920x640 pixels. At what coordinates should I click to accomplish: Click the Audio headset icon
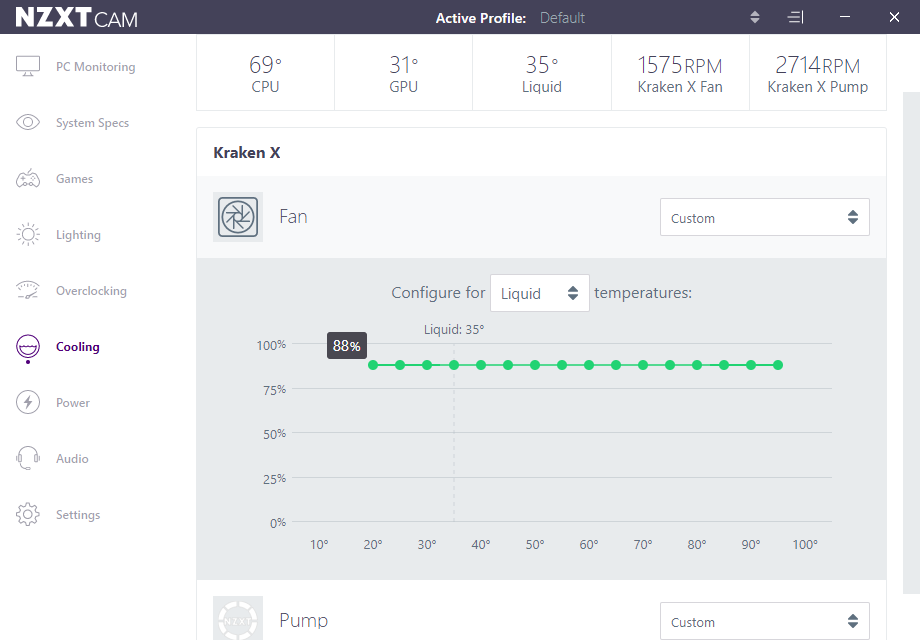[28, 458]
